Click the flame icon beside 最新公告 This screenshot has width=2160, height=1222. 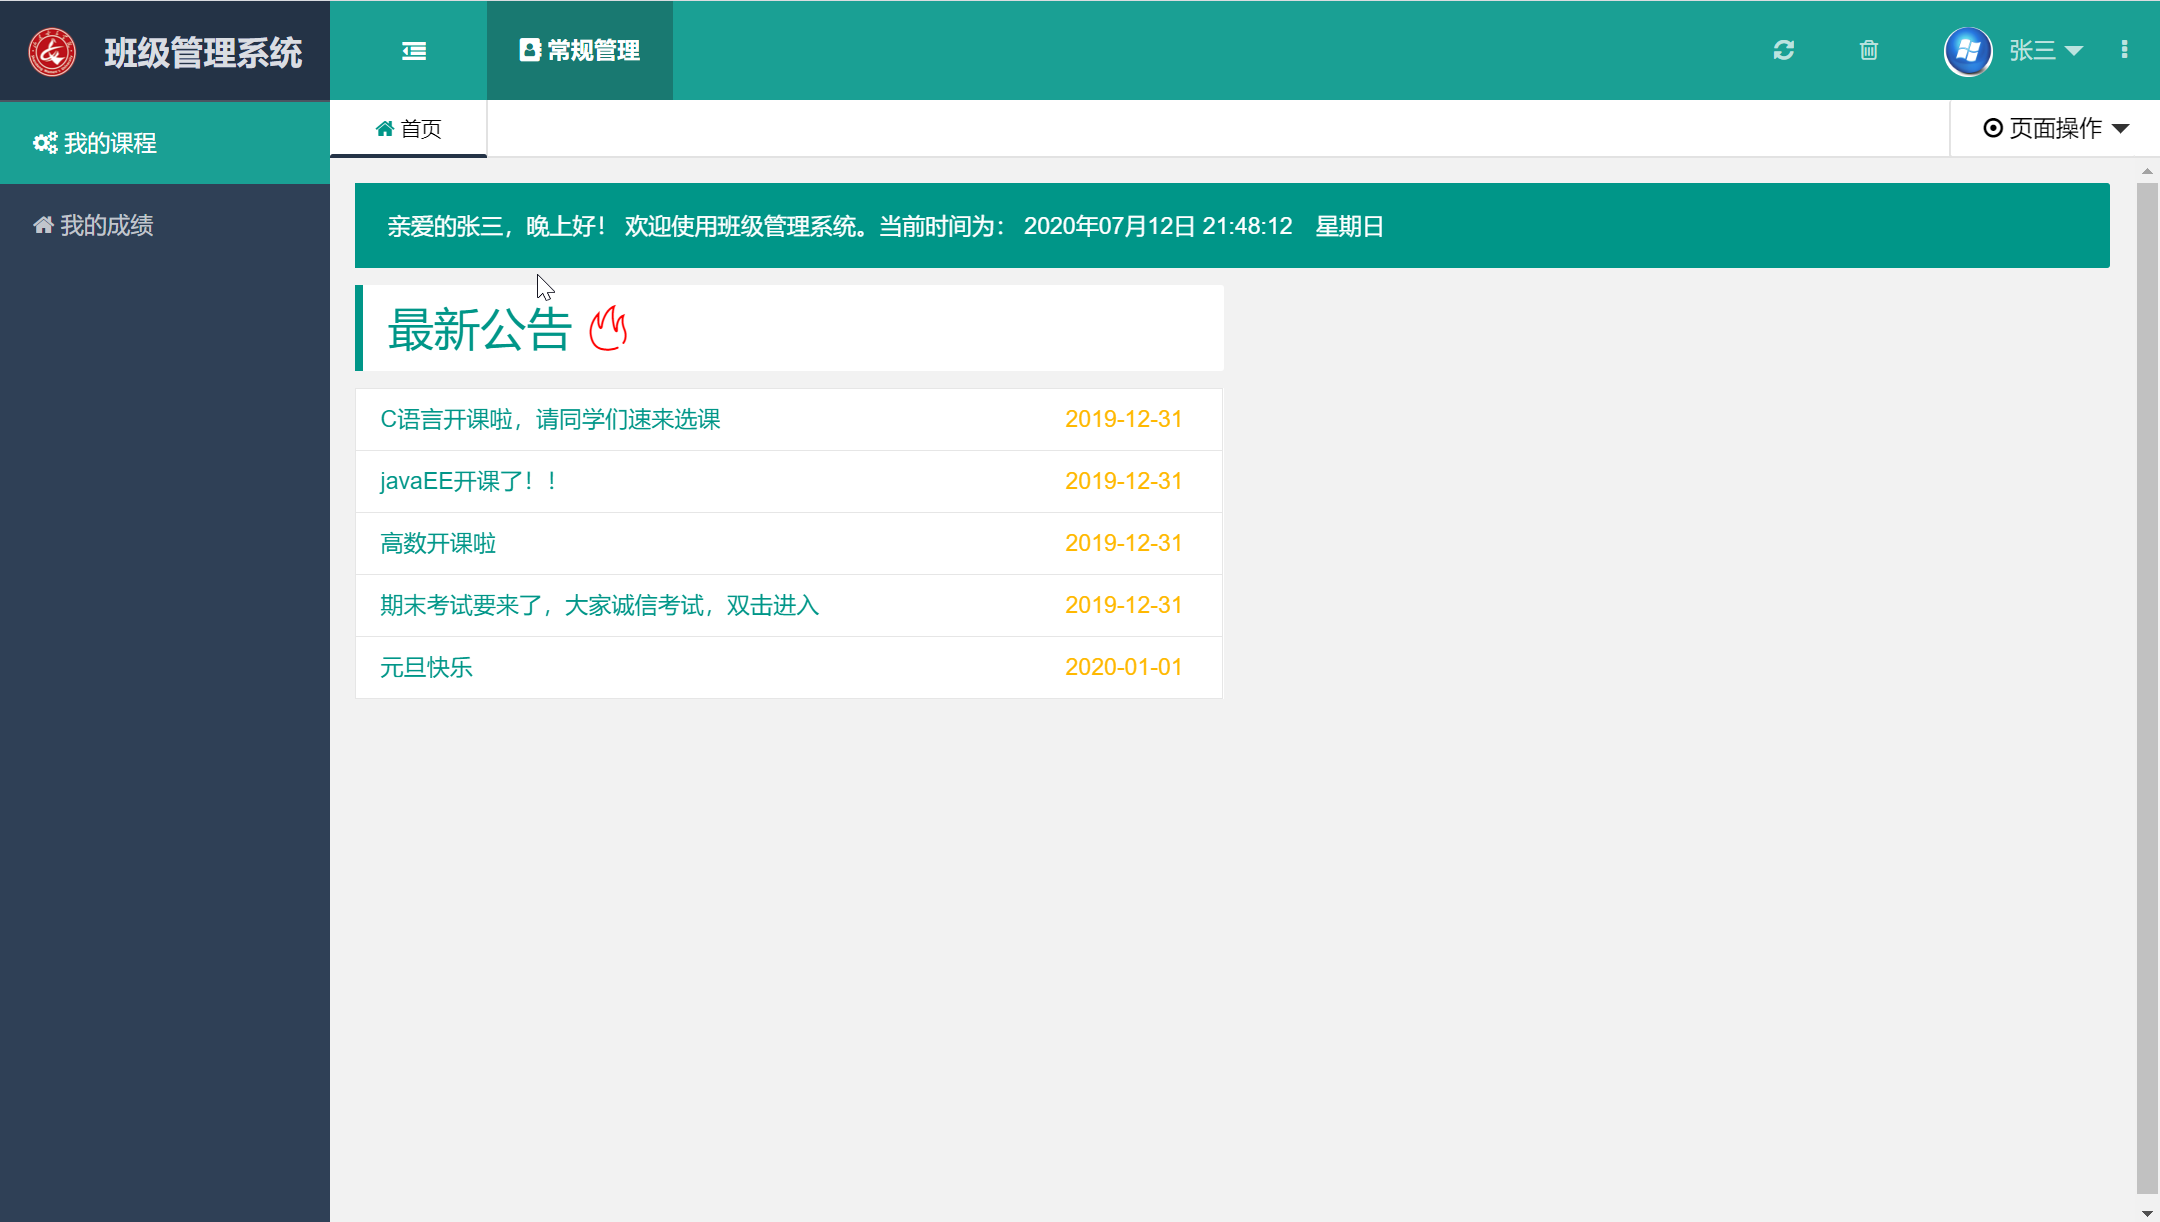(608, 329)
